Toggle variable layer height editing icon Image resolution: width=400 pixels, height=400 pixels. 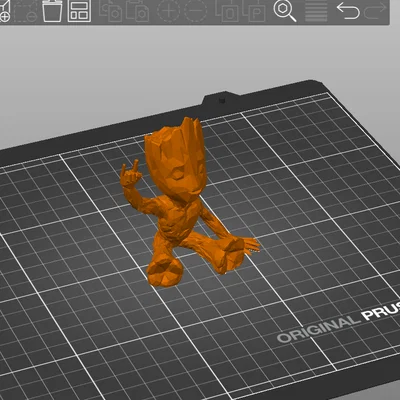pyautogui.click(x=316, y=11)
